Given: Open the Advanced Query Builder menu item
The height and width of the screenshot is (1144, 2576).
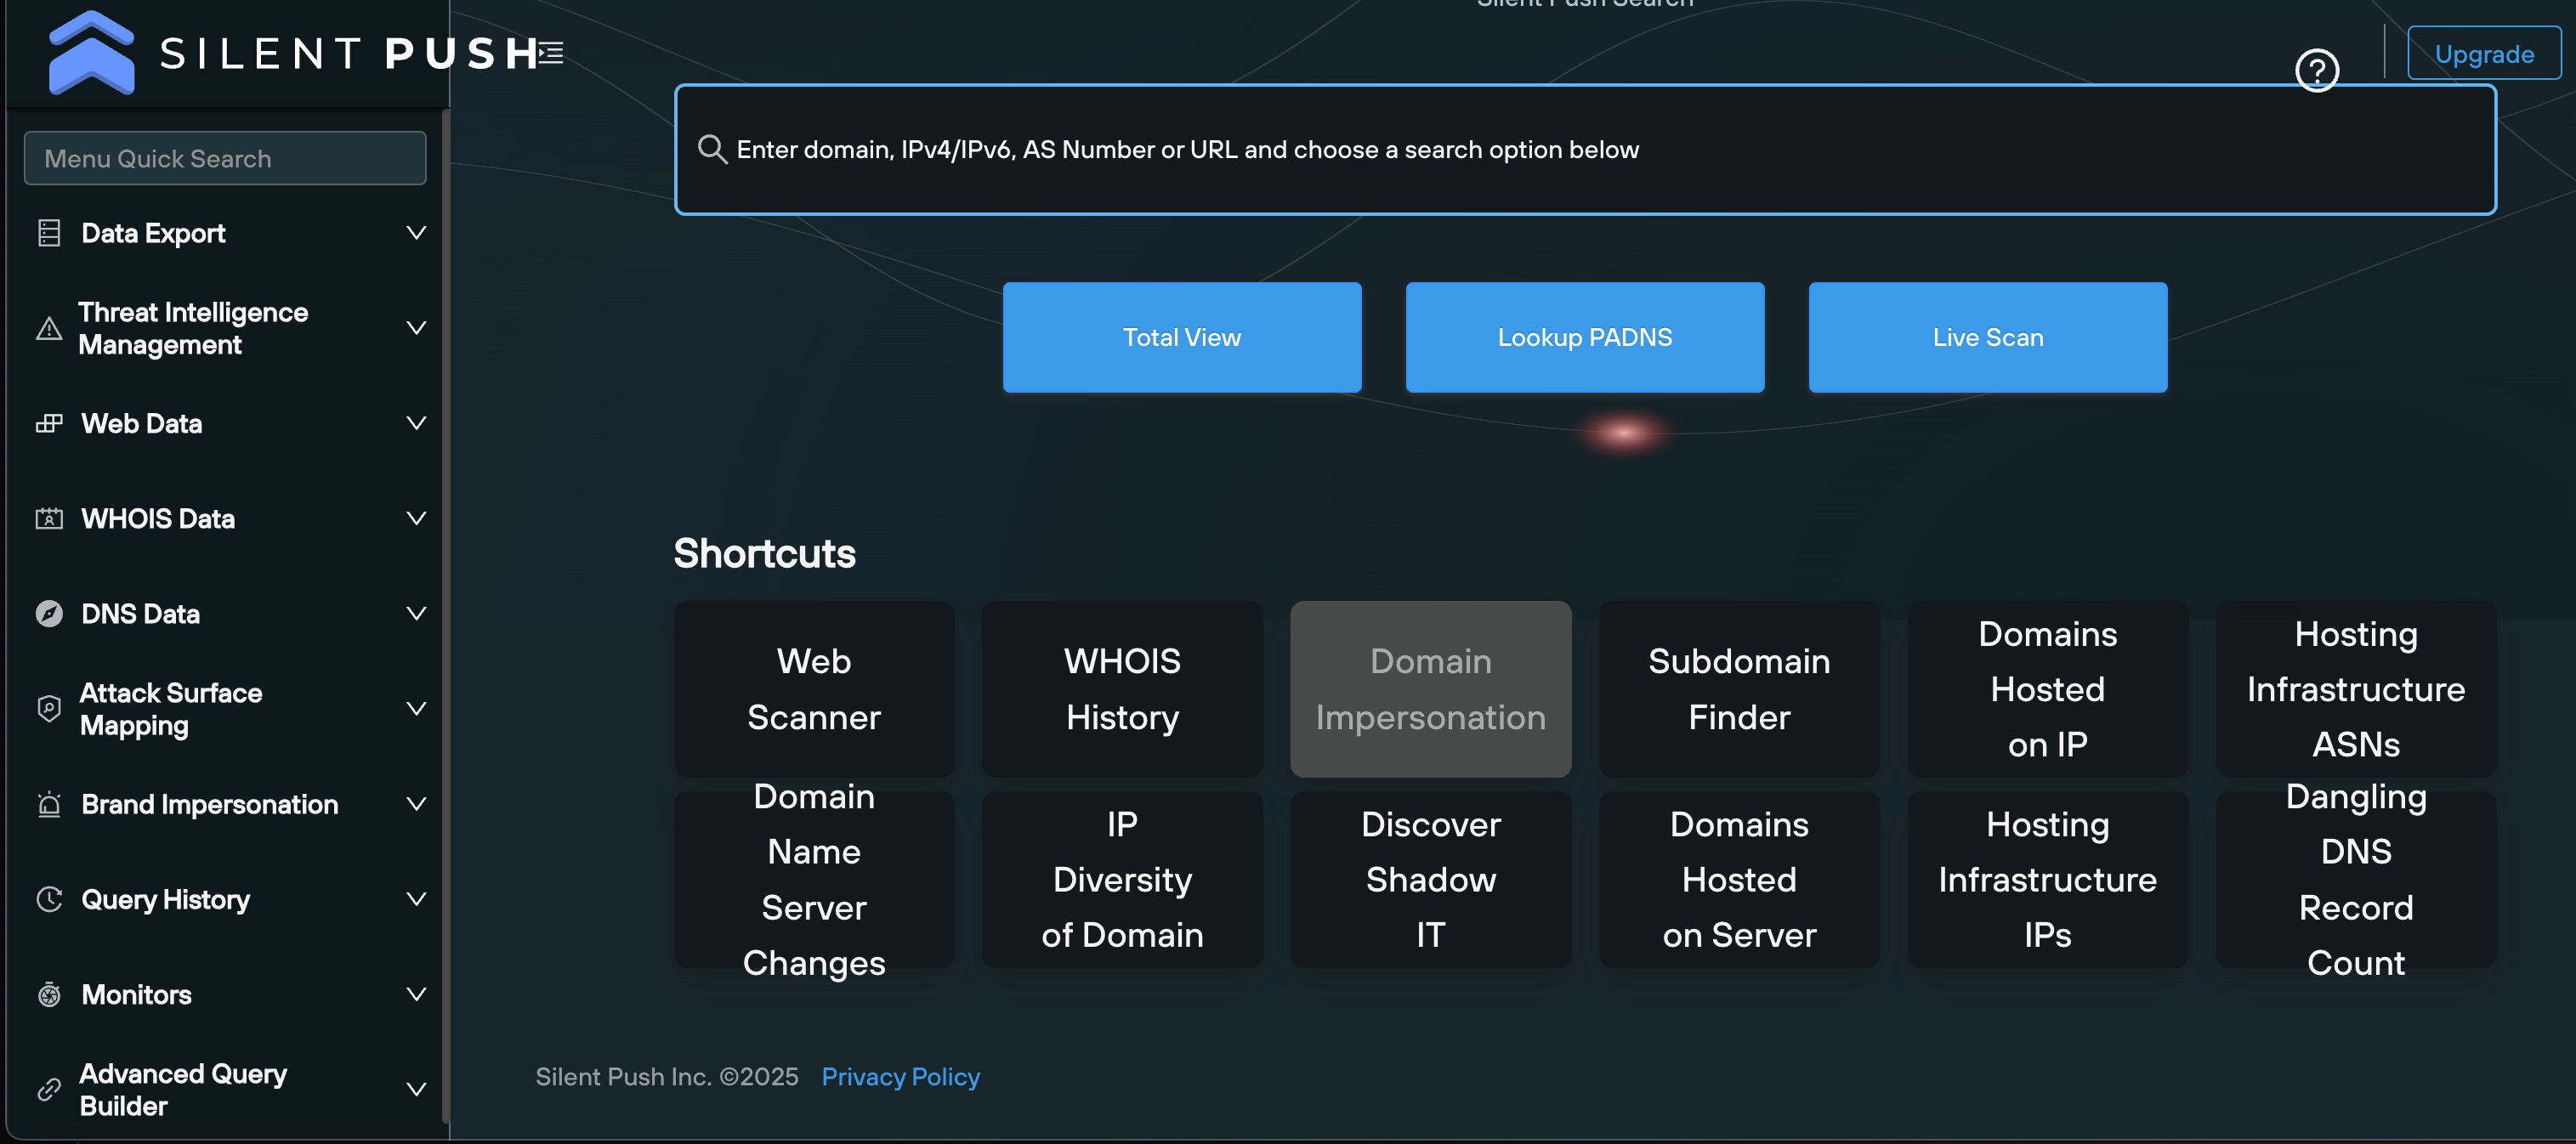Looking at the screenshot, I should pyautogui.click(x=183, y=1089).
